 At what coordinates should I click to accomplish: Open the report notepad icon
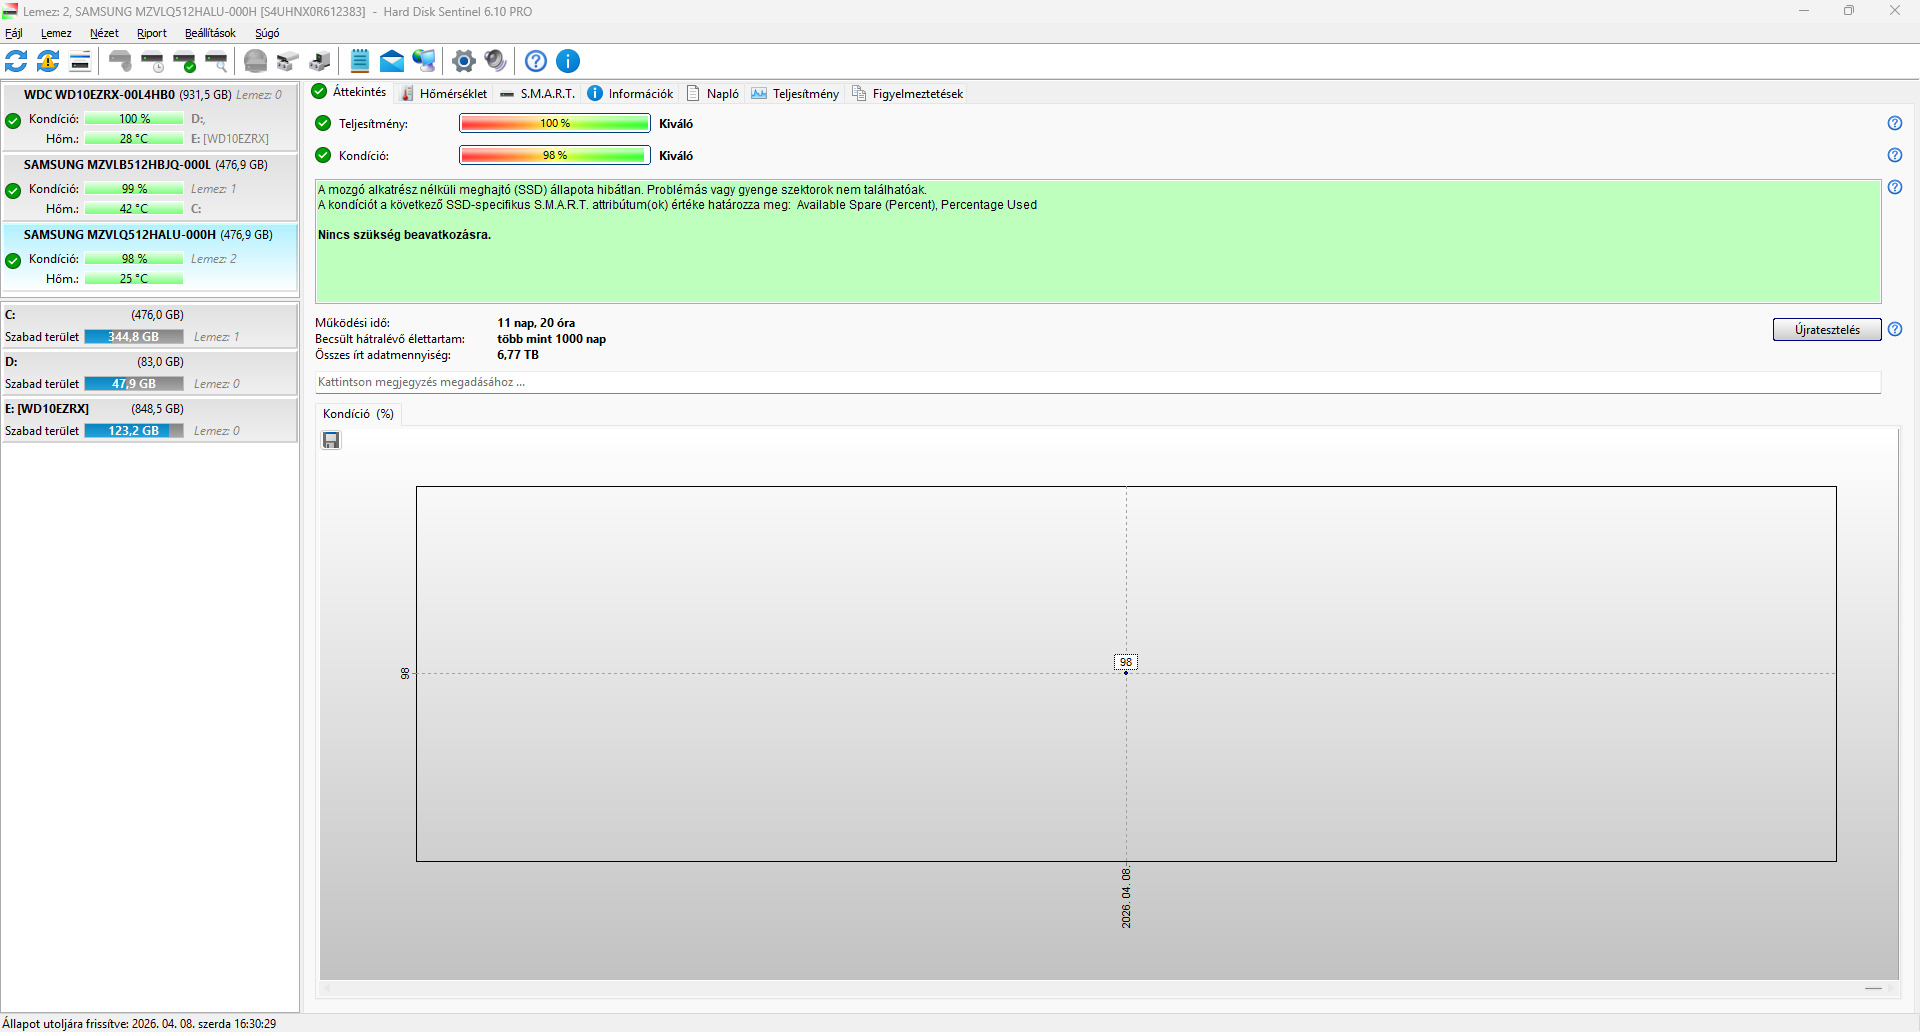point(360,61)
